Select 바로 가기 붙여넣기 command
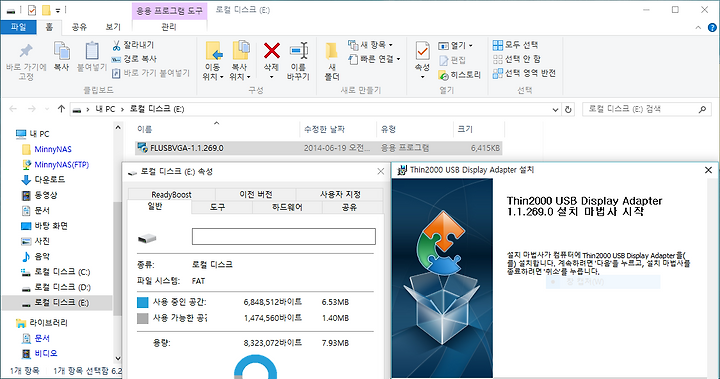This screenshot has height=379, width=720. pos(151,73)
